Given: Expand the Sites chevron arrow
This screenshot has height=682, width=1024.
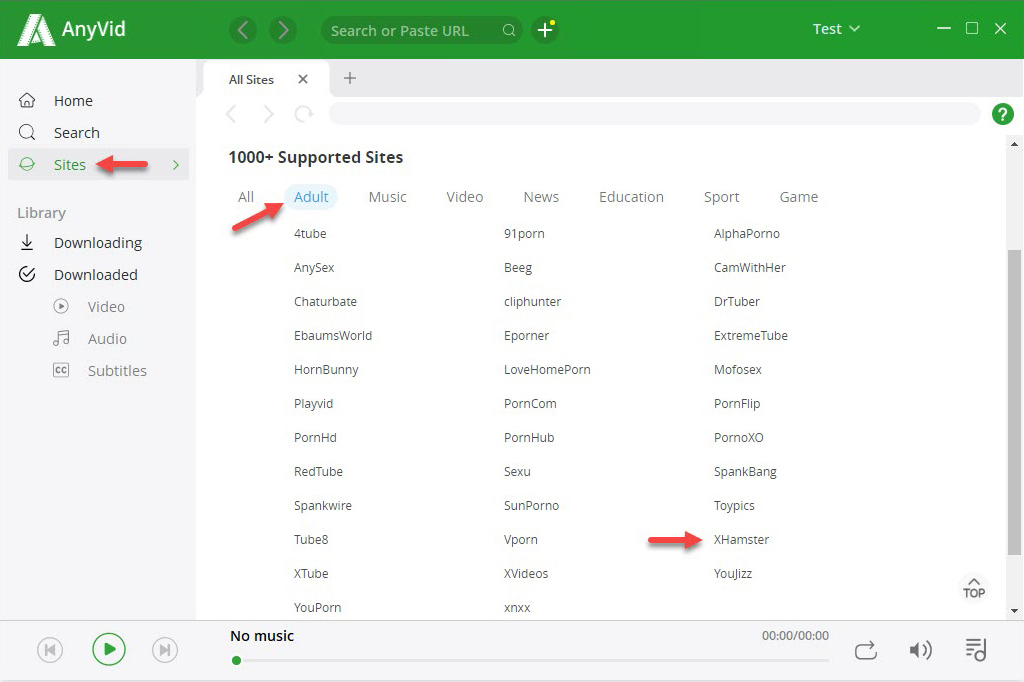Looking at the screenshot, I should [x=176, y=165].
